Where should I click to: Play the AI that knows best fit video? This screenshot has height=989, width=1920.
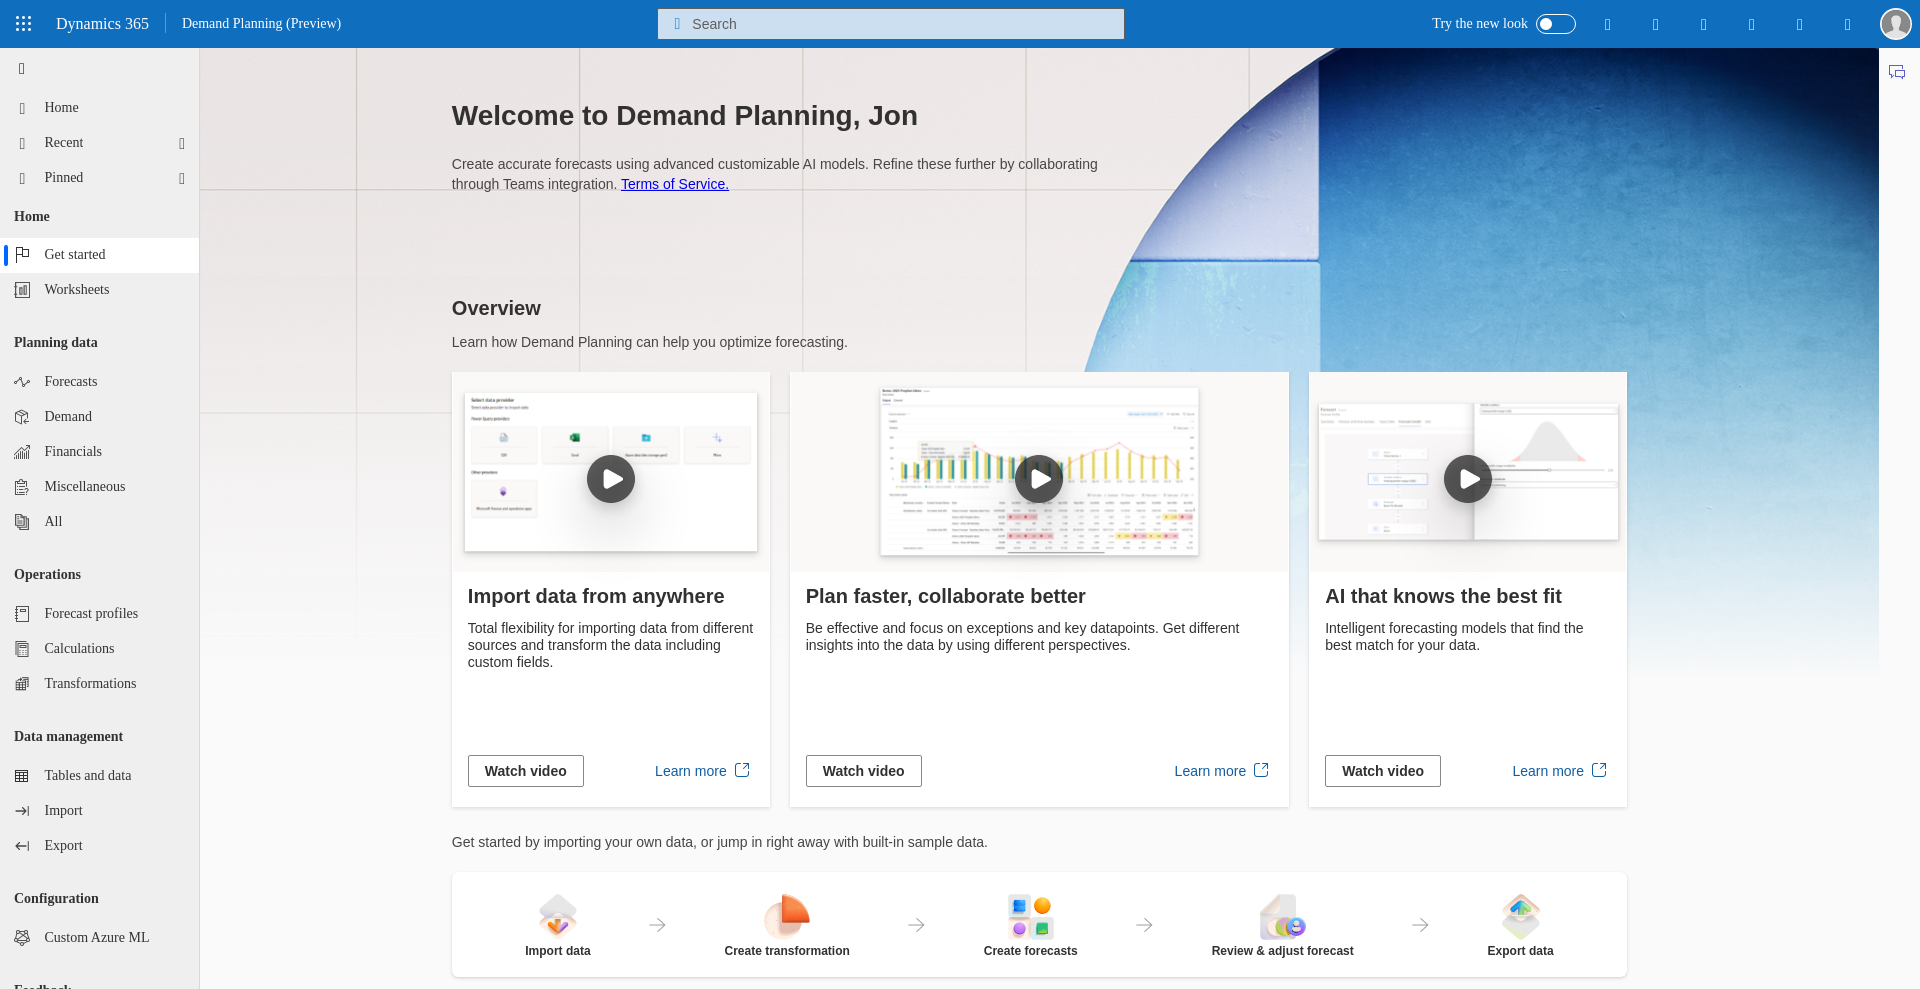coord(1467,479)
